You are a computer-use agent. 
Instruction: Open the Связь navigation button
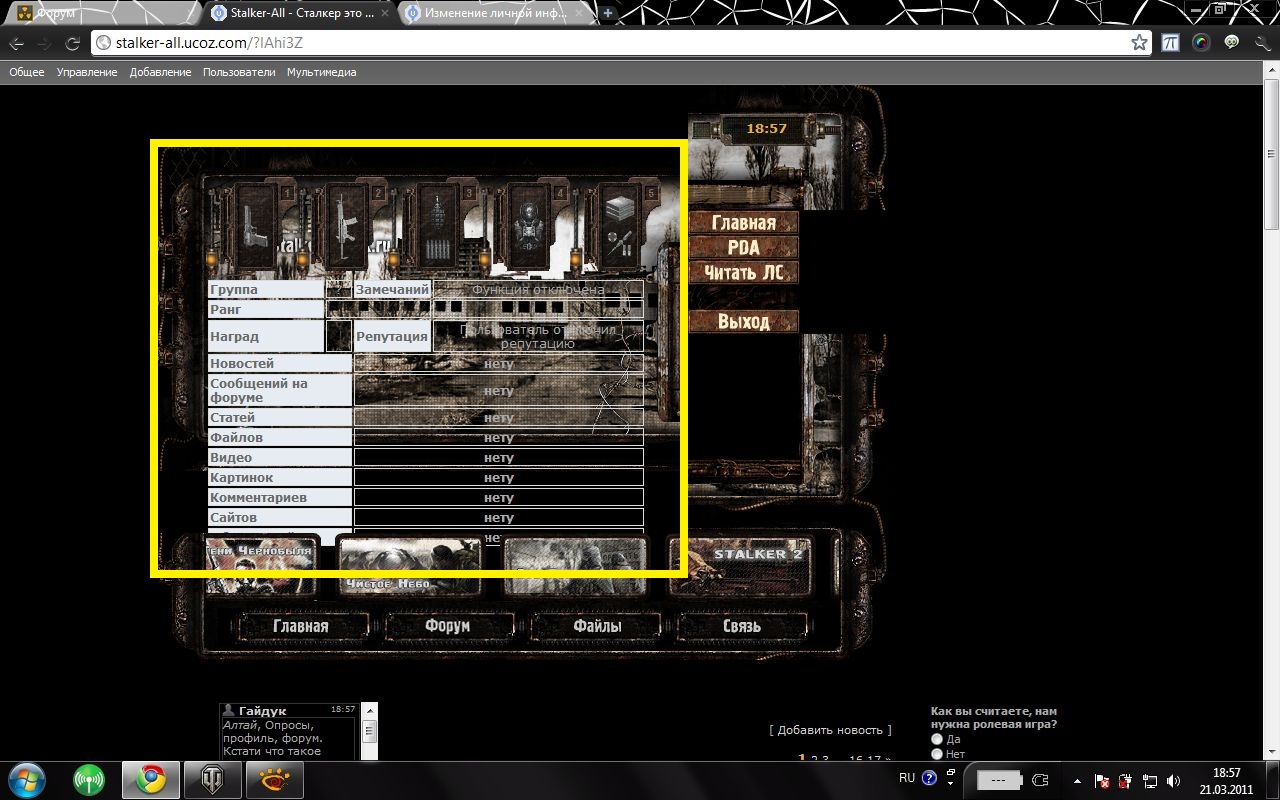[742, 626]
